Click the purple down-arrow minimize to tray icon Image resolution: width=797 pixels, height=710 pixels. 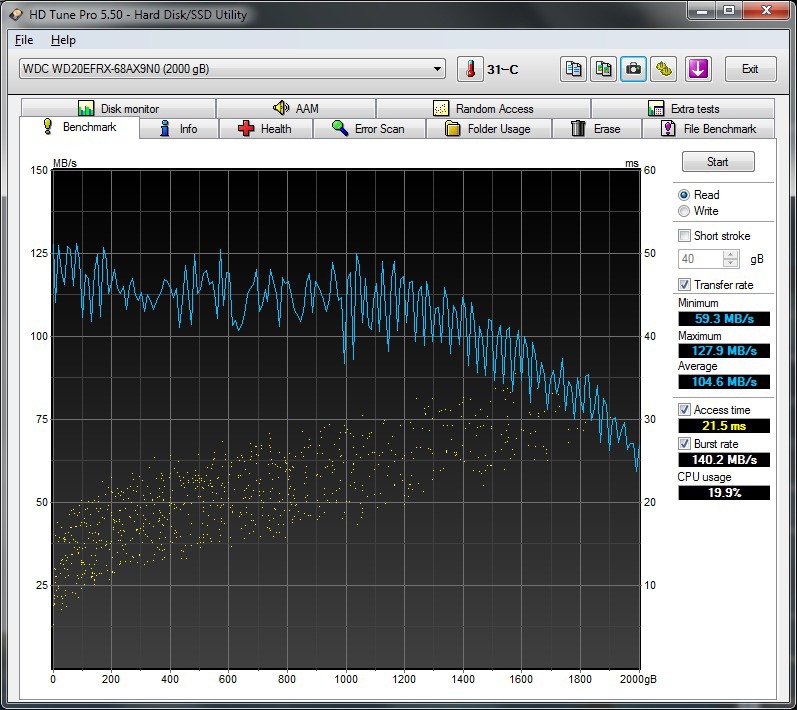[698, 69]
